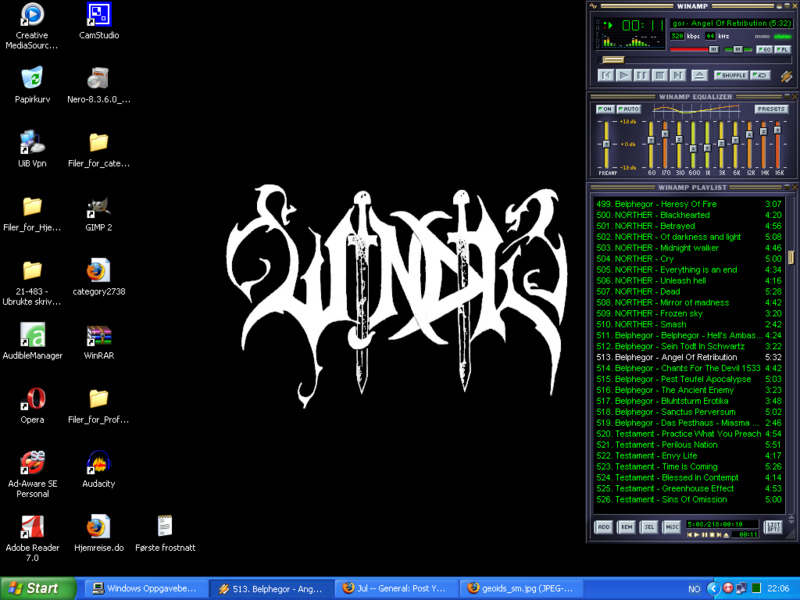Click the Opera desktop icon
The width and height of the screenshot is (800, 600).
[x=32, y=406]
